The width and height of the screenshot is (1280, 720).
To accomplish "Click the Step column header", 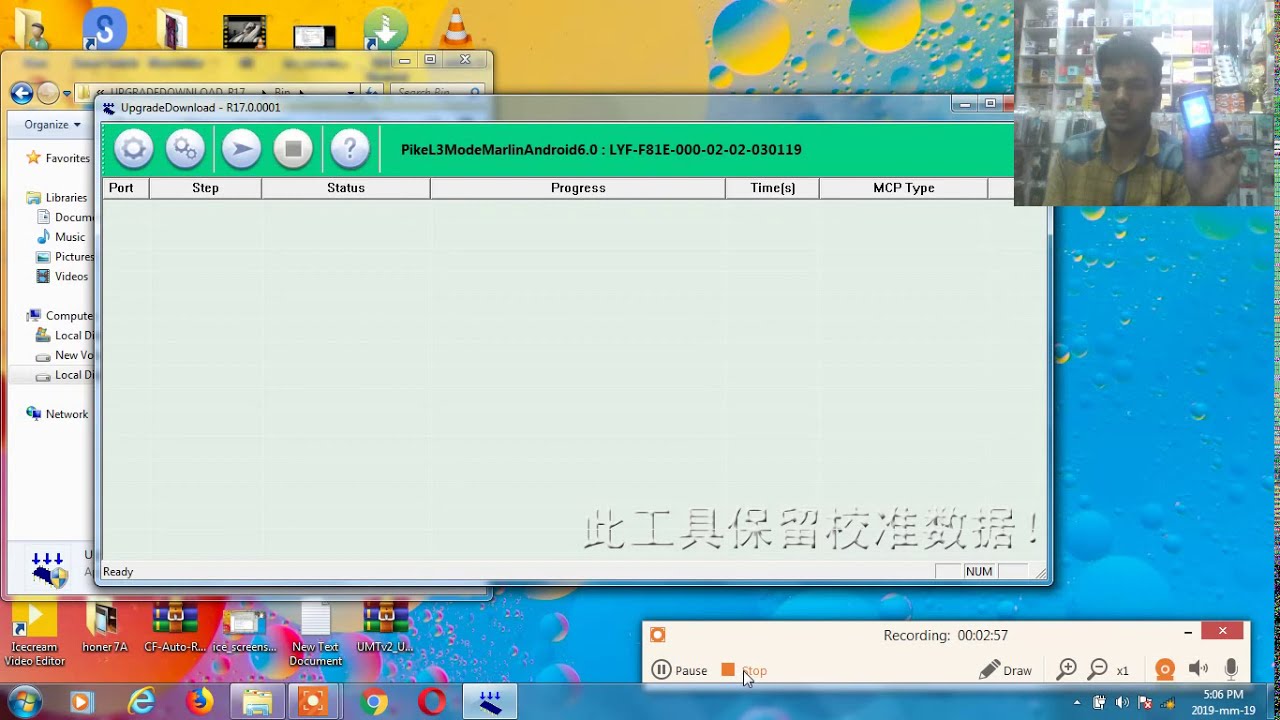I will (205, 188).
